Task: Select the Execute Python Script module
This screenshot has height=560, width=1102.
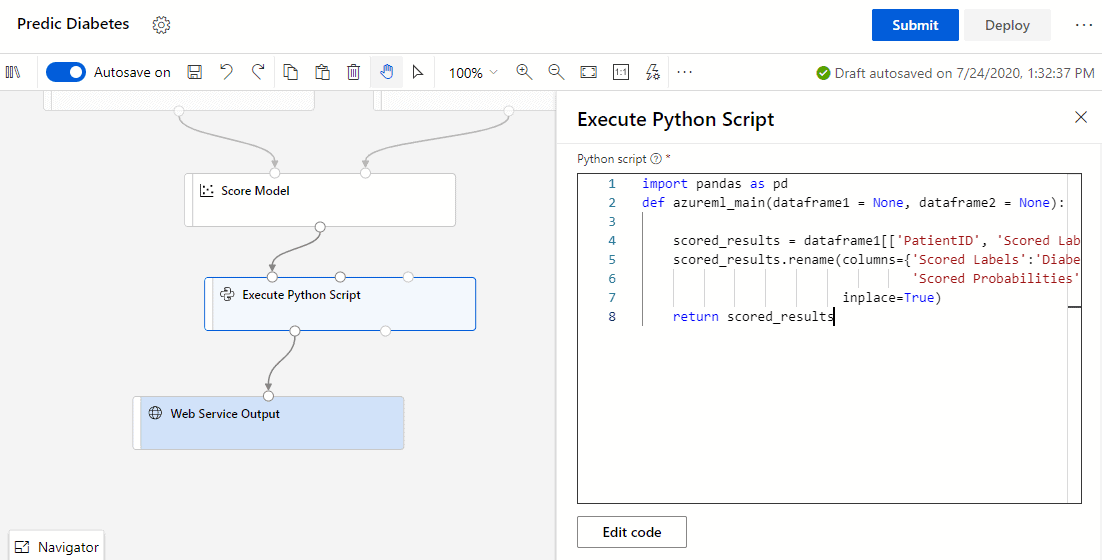Action: click(x=340, y=304)
